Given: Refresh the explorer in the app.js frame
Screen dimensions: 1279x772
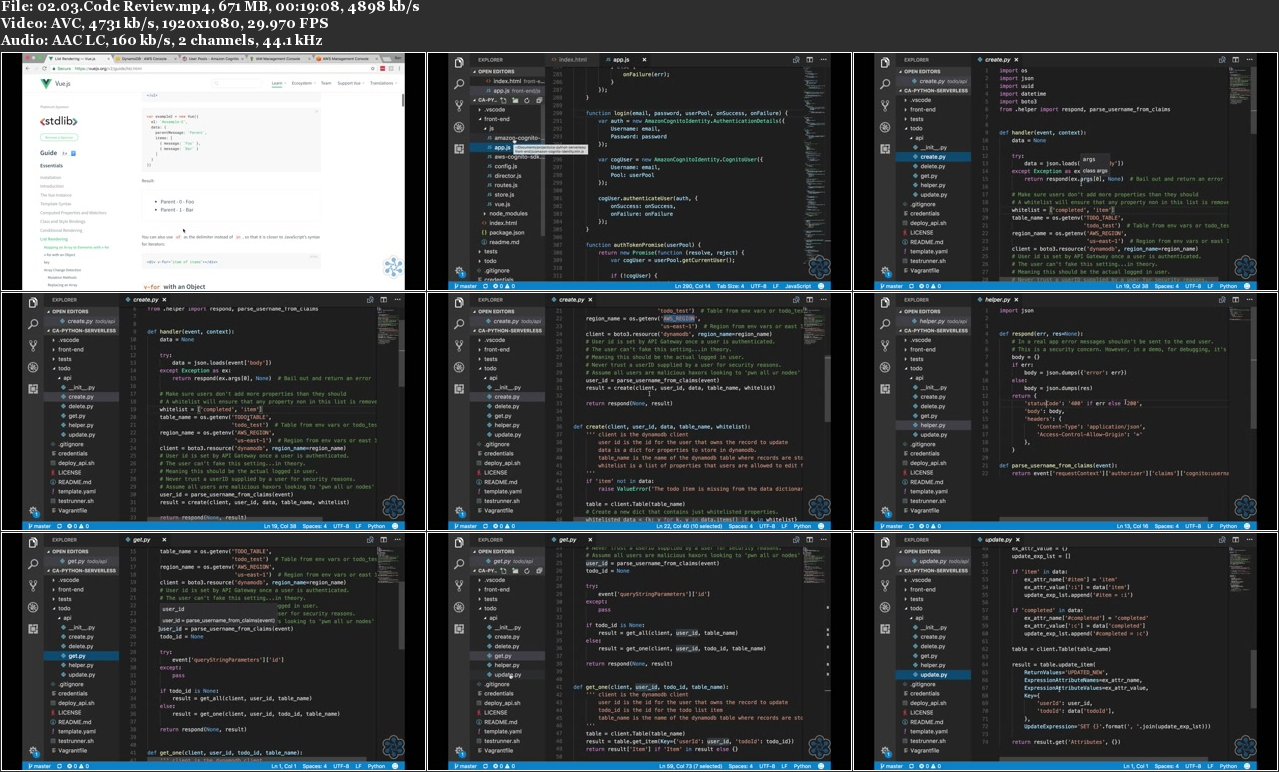Looking at the screenshot, I should point(526,100).
